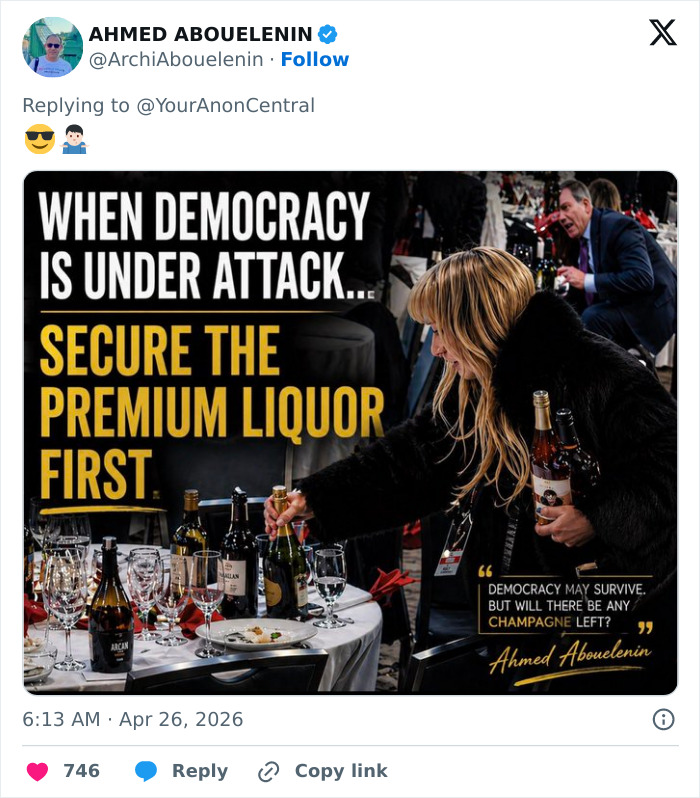Click the X logo icon

click(x=662, y=33)
